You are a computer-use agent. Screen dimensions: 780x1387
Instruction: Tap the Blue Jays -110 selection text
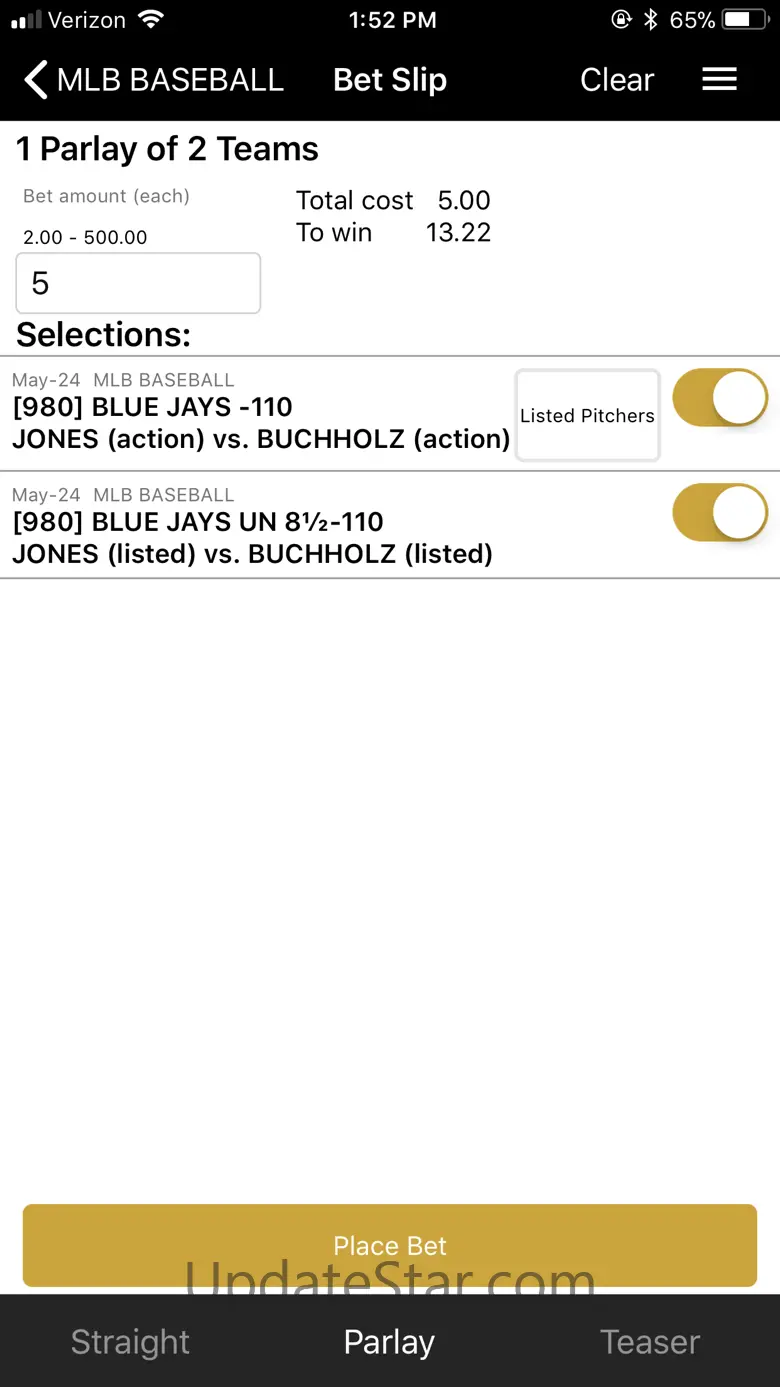click(x=153, y=407)
